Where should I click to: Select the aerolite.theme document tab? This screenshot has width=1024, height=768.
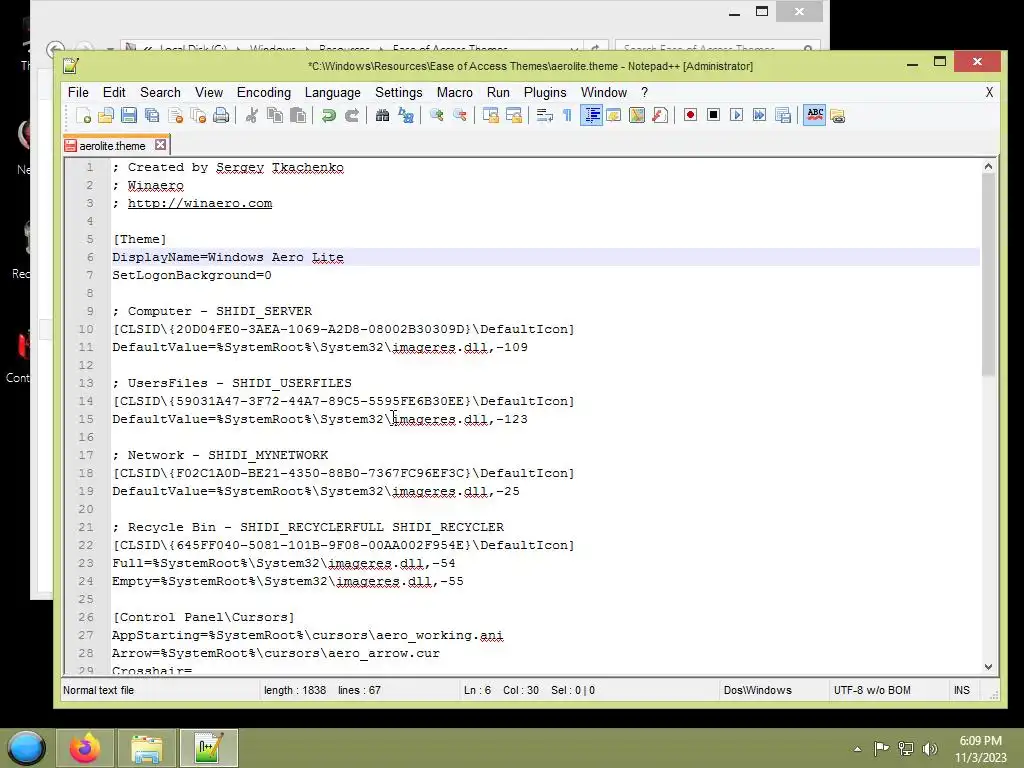coord(112,146)
